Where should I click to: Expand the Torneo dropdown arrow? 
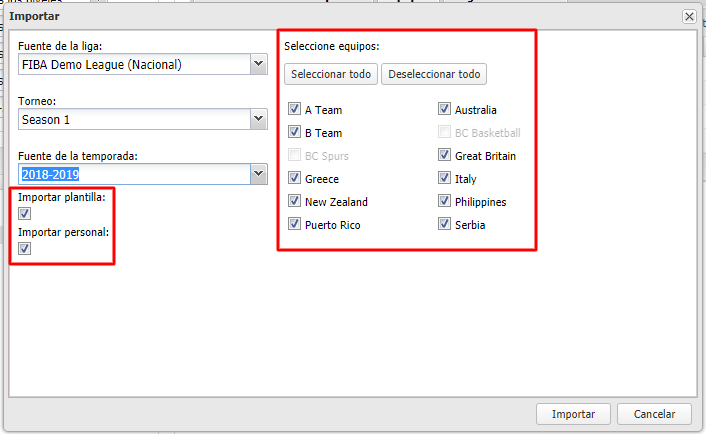pos(259,120)
